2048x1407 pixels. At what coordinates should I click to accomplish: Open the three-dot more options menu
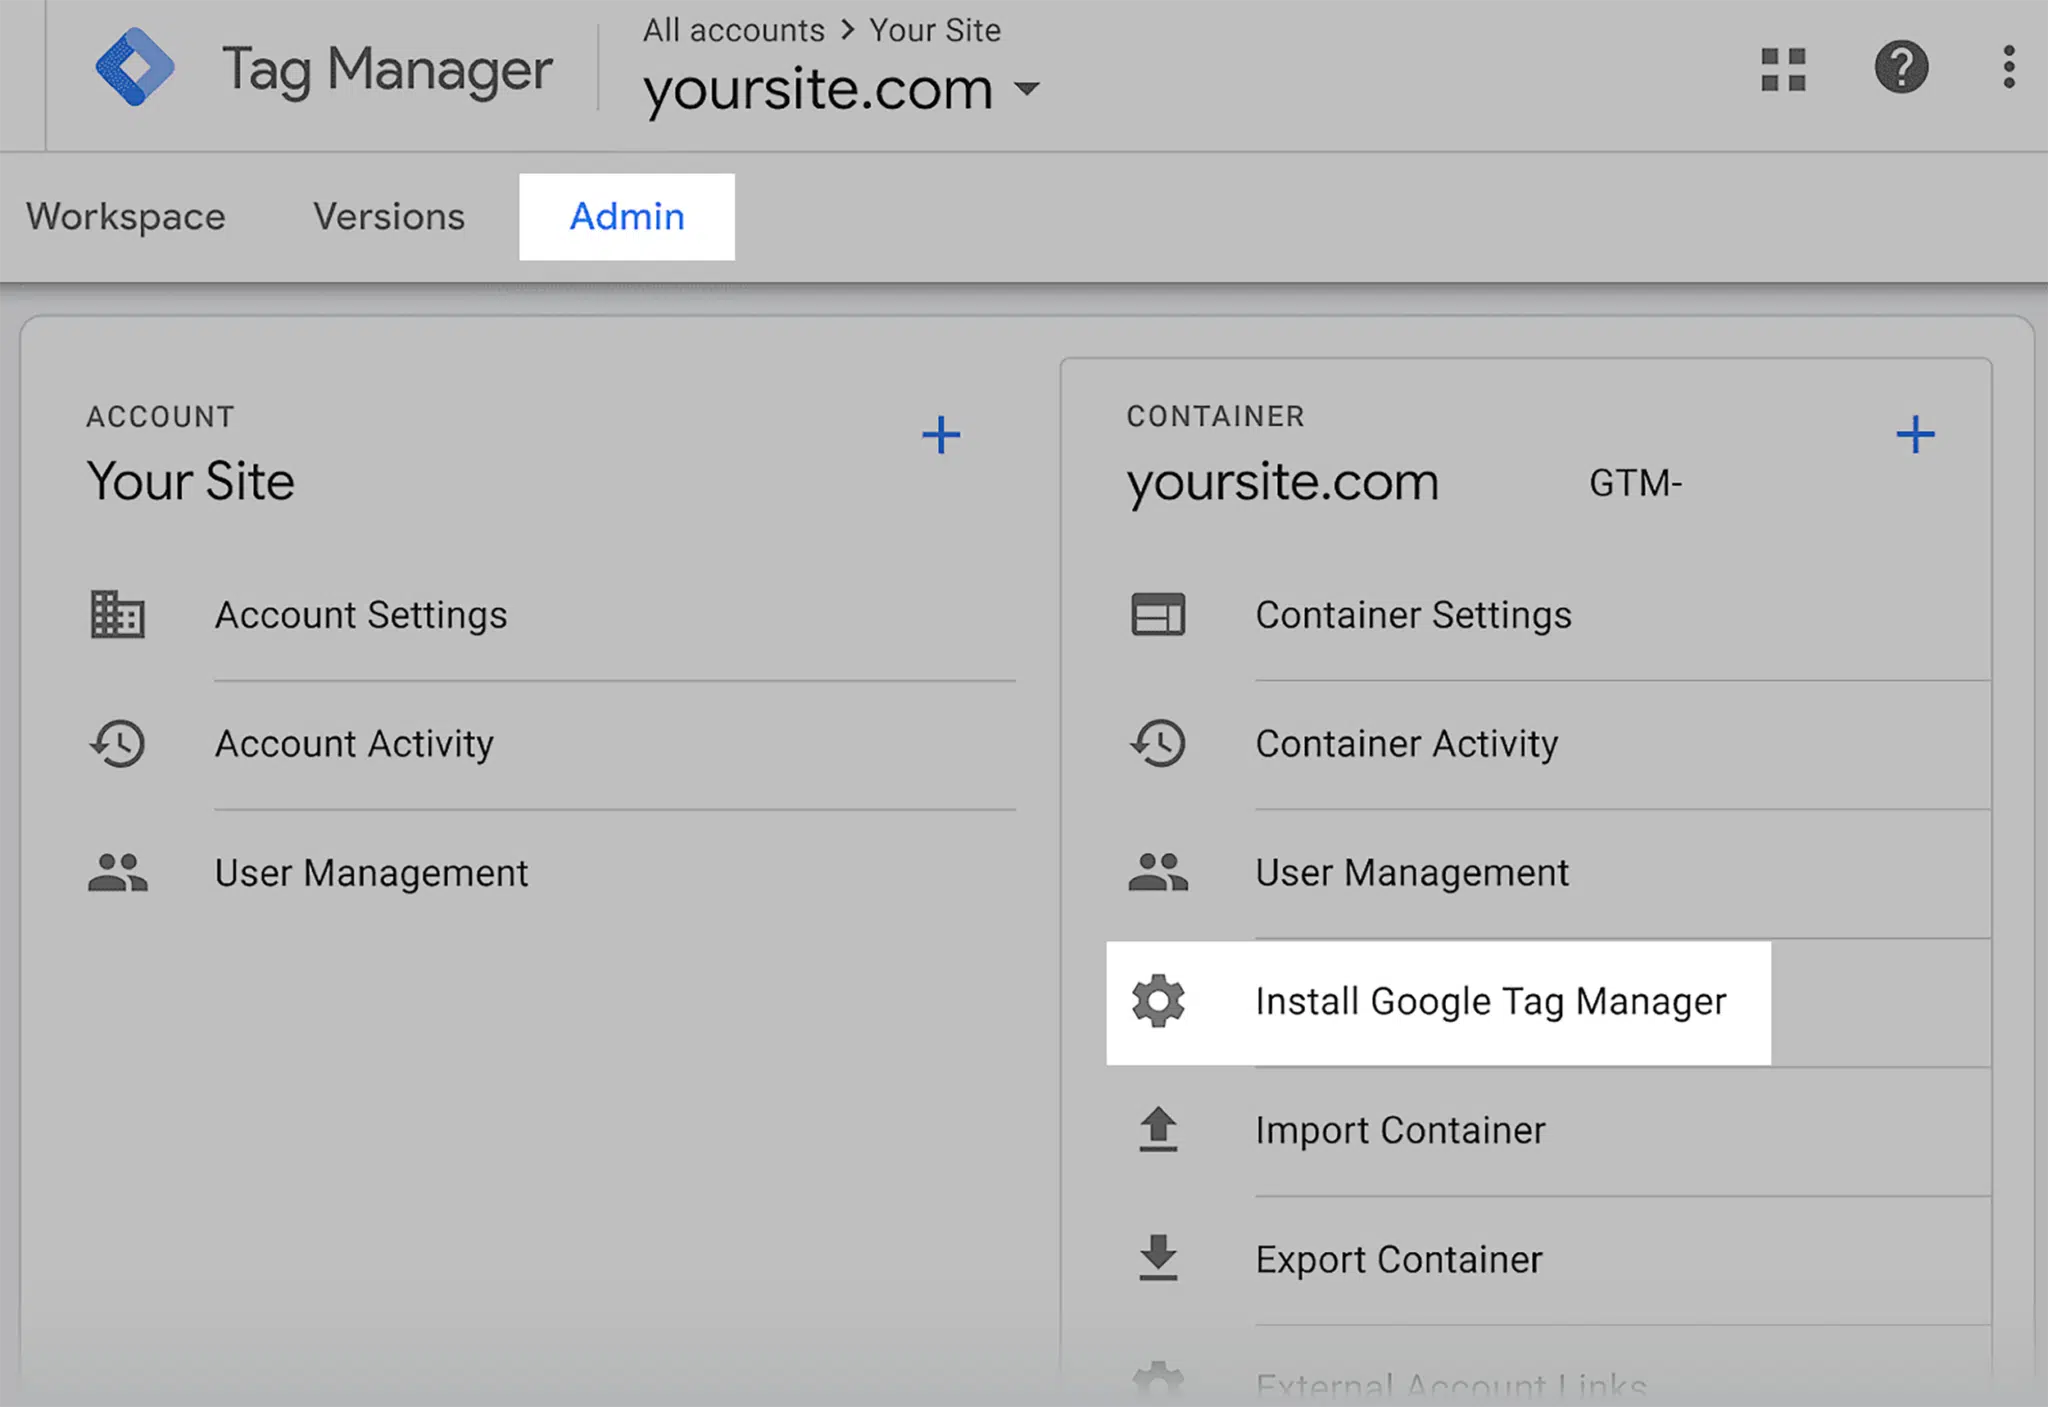pos(2008,67)
